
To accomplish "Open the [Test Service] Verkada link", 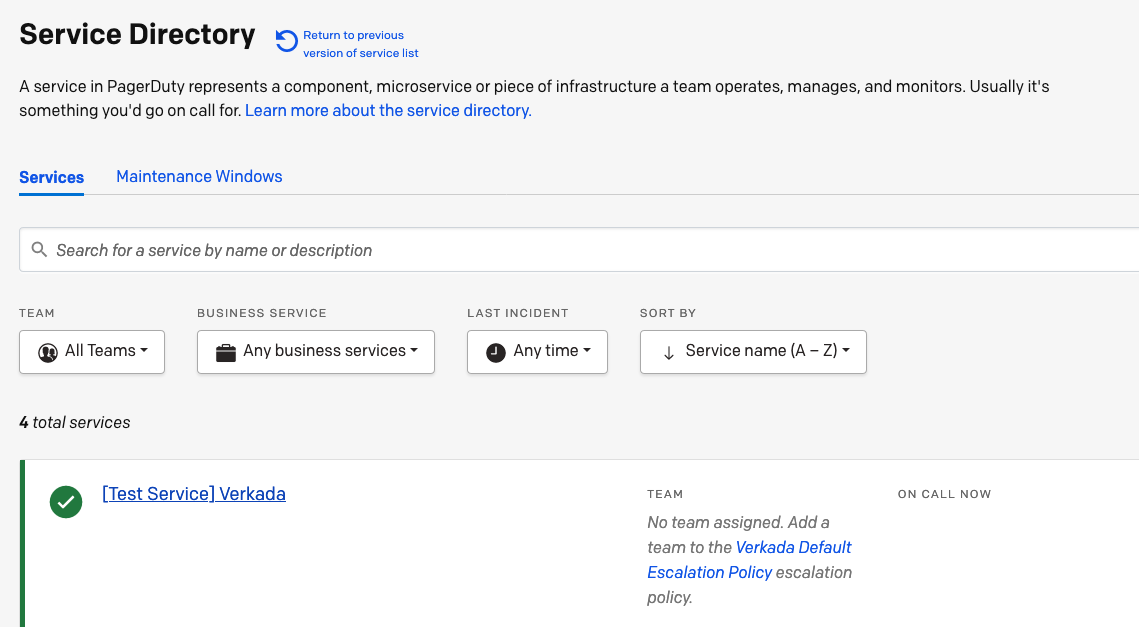I will coord(194,494).
